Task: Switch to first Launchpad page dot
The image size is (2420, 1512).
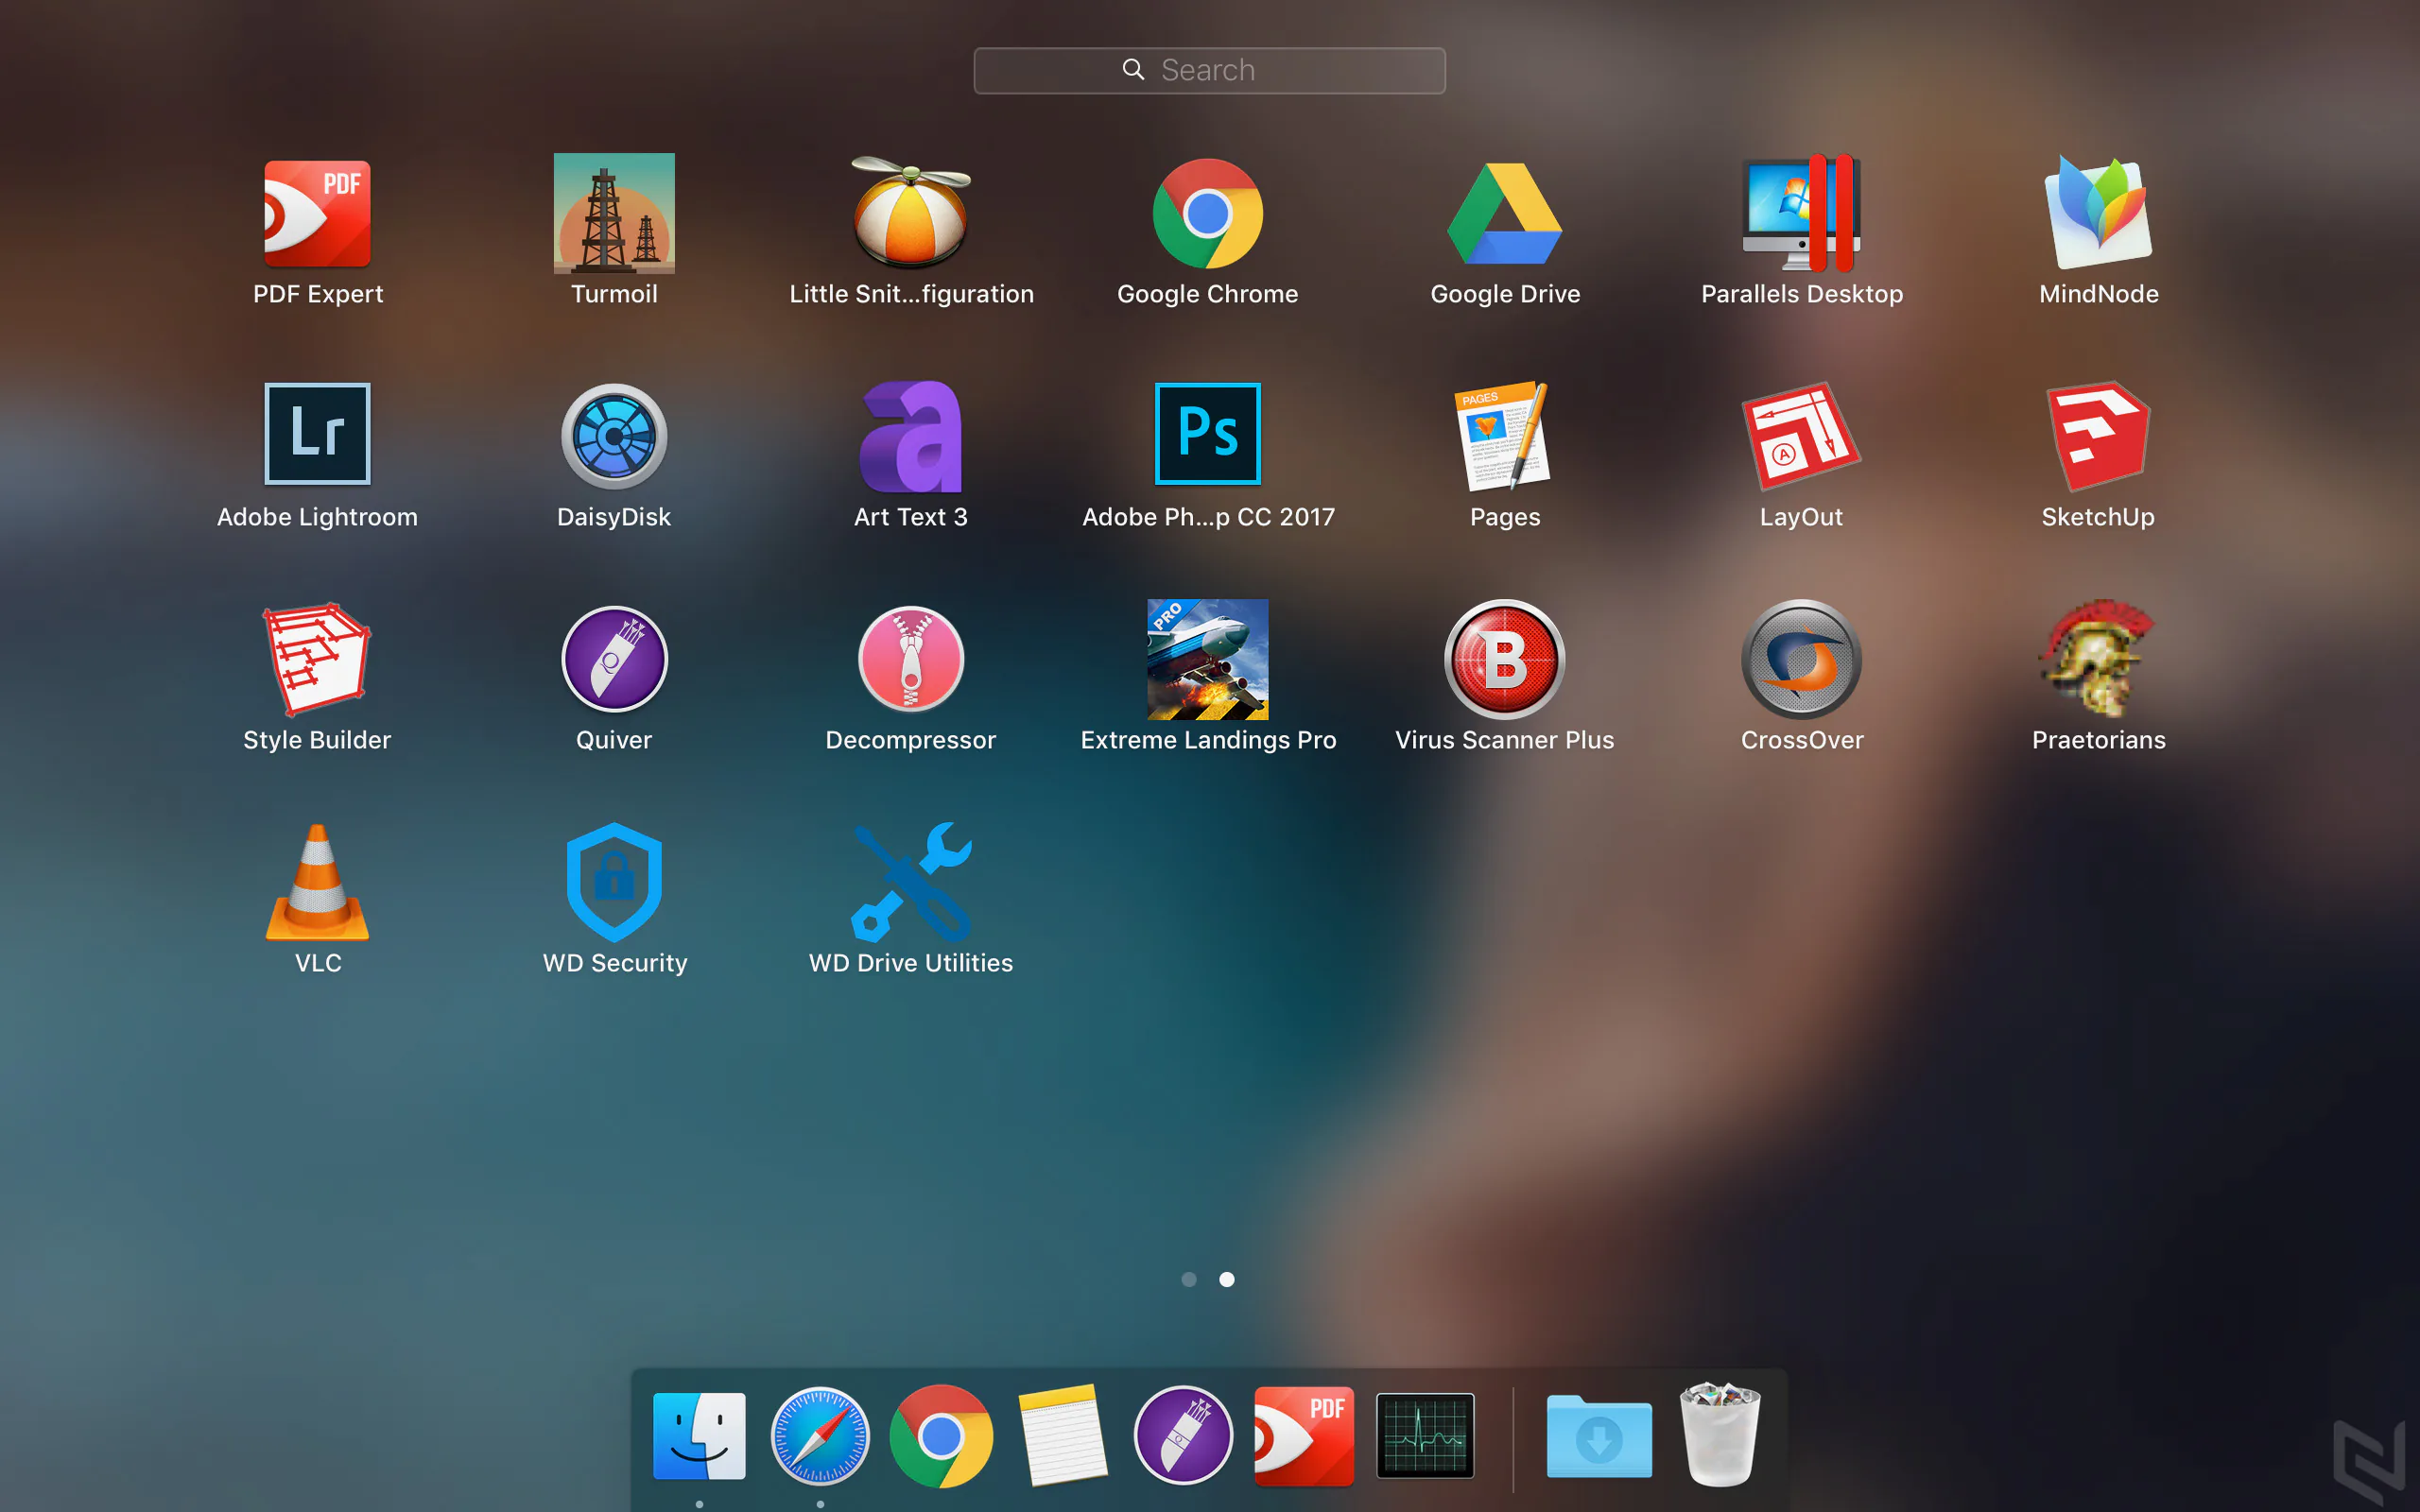Action: pyautogui.click(x=1189, y=1279)
